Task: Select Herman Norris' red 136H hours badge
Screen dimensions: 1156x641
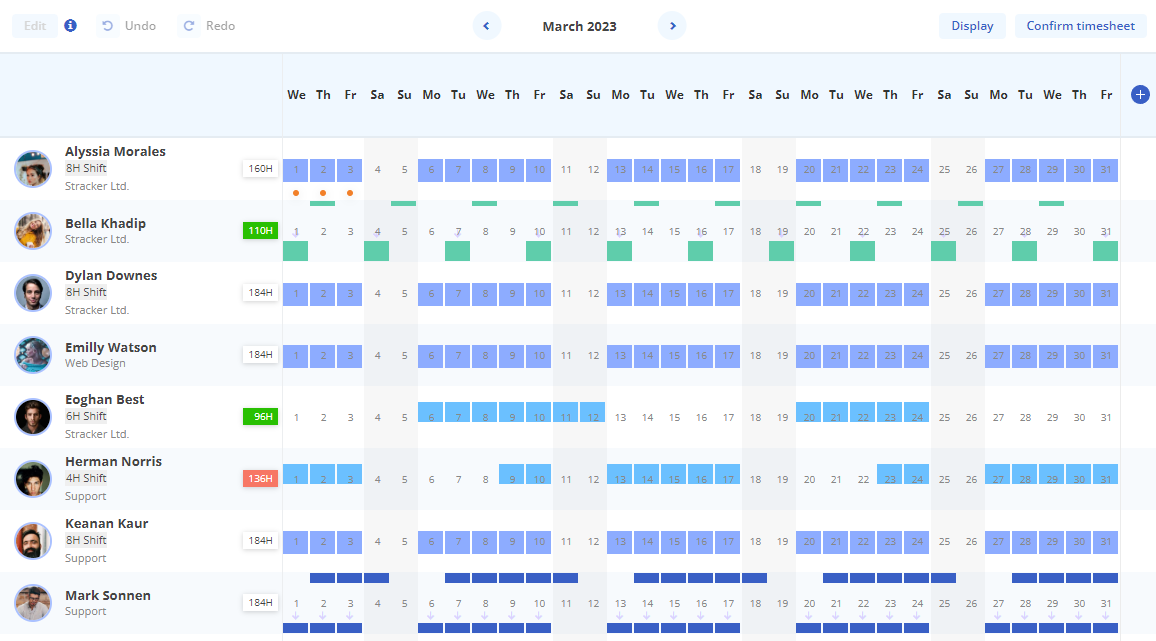Action: [x=260, y=479]
